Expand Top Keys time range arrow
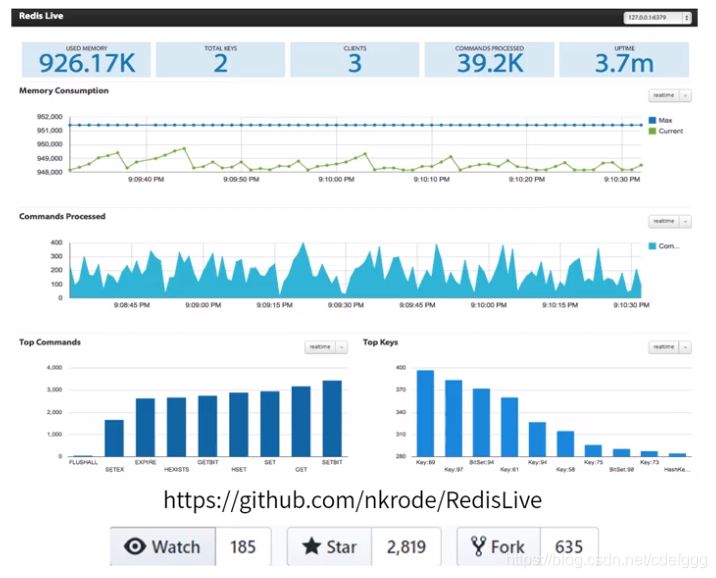Screen dimensions: 716x578 tap(685, 347)
